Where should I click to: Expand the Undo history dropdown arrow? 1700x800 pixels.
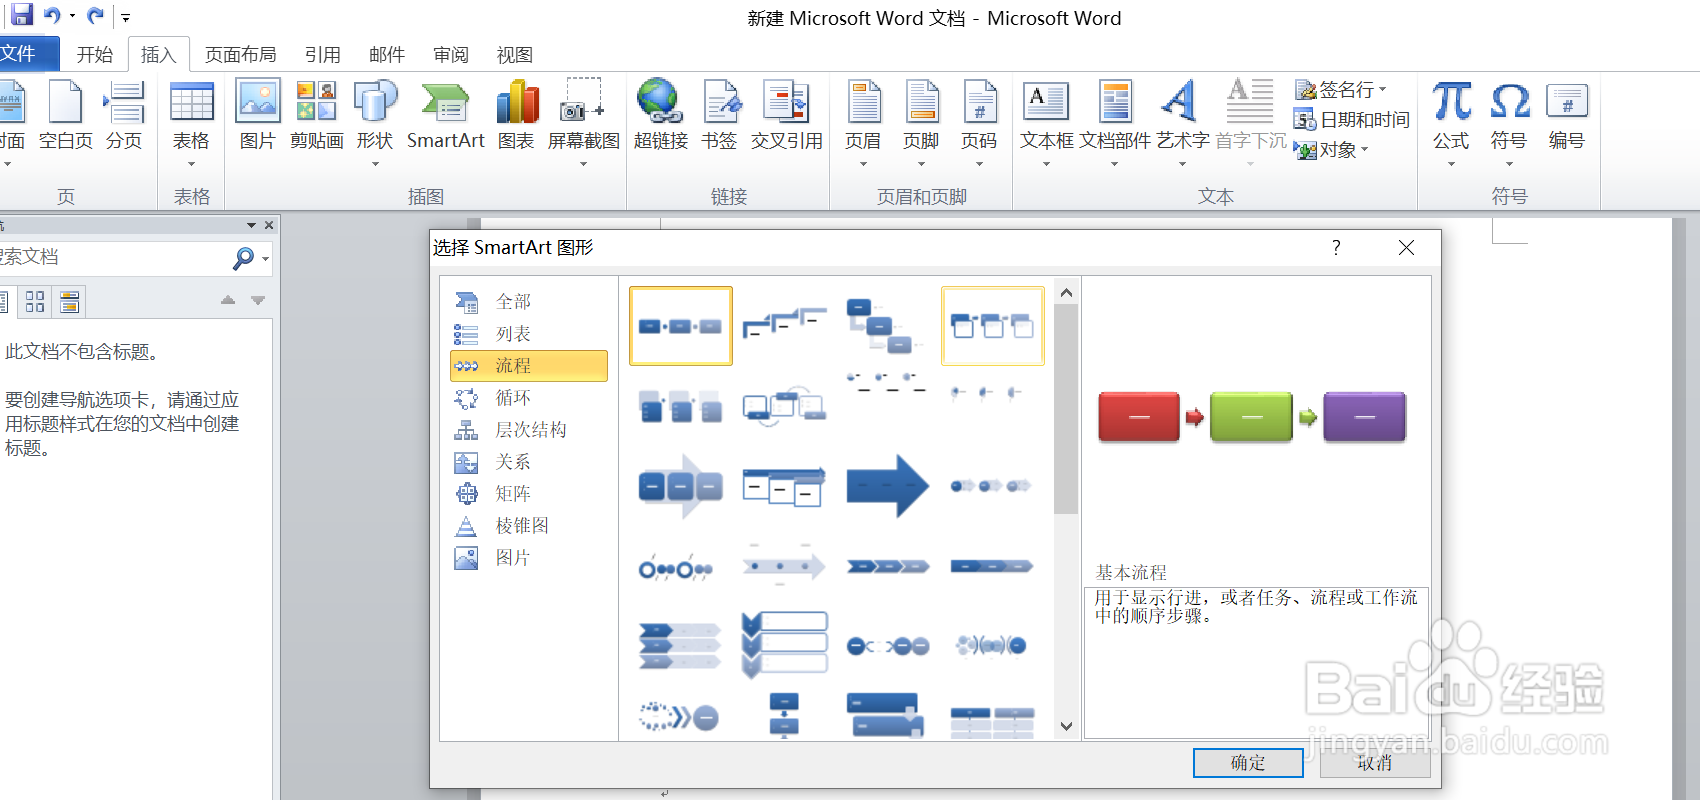(x=72, y=16)
